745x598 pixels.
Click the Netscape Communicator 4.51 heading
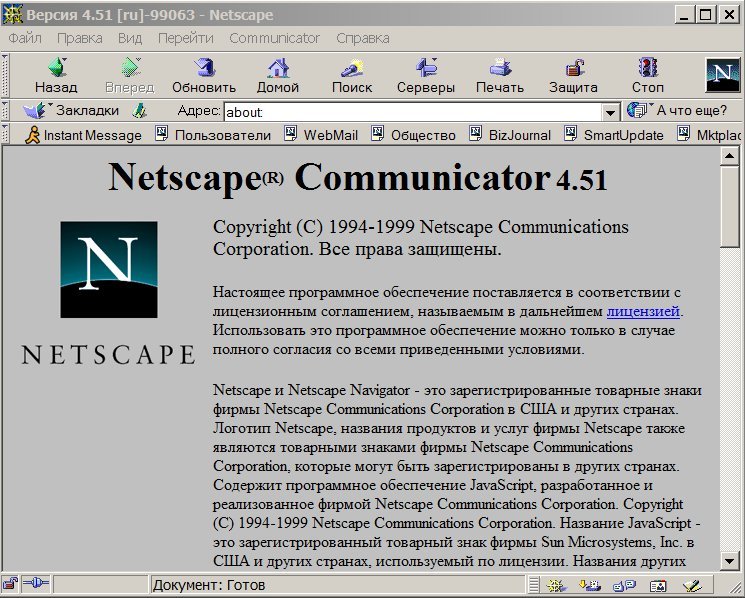click(x=358, y=178)
